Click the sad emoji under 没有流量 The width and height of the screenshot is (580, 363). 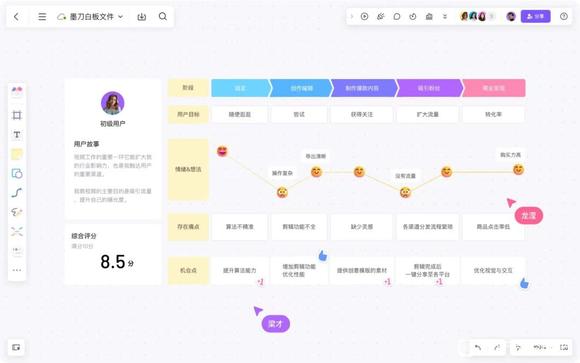[x=405, y=192]
